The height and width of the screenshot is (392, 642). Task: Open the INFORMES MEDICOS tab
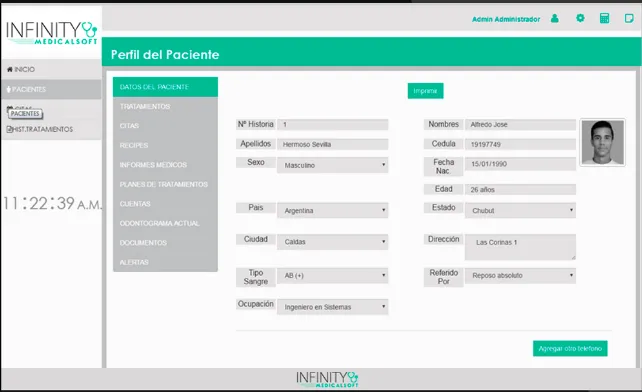[165, 165]
